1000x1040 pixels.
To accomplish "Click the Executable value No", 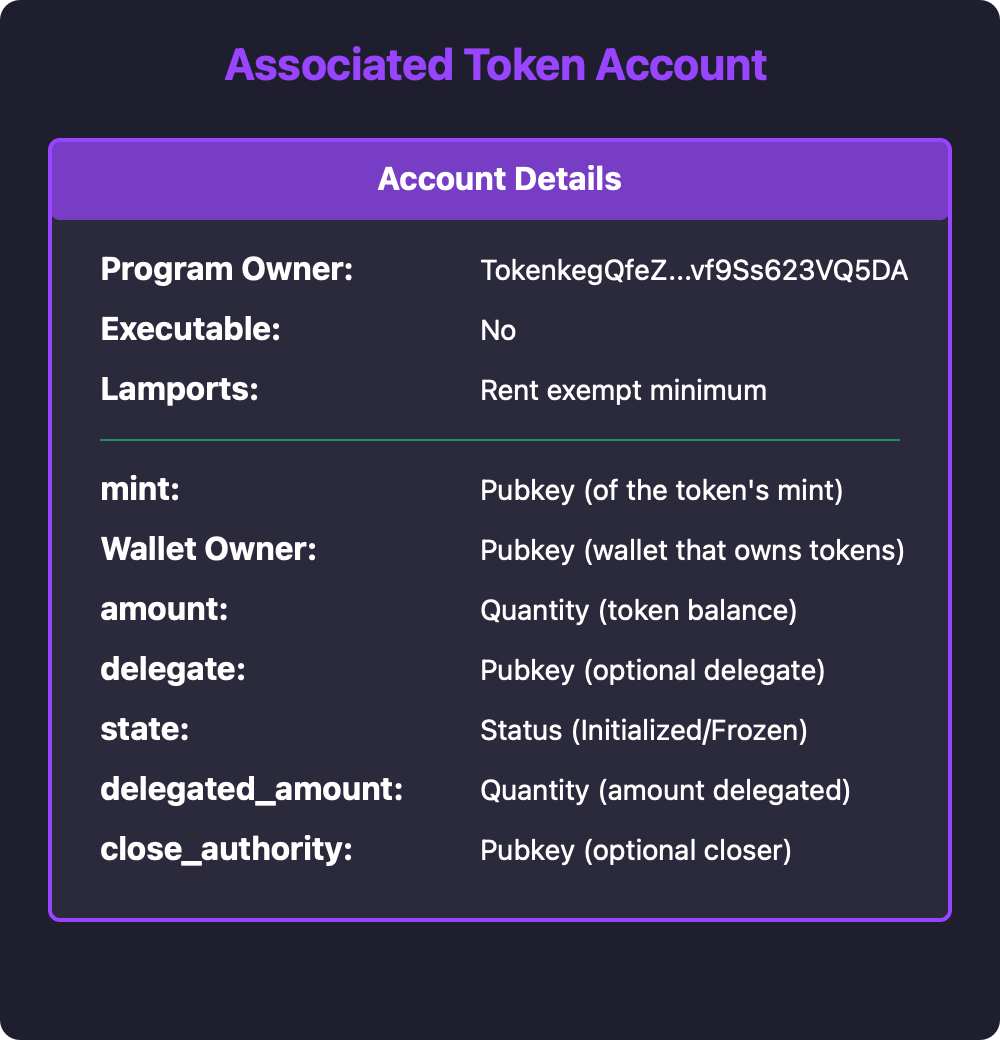I will [498, 331].
